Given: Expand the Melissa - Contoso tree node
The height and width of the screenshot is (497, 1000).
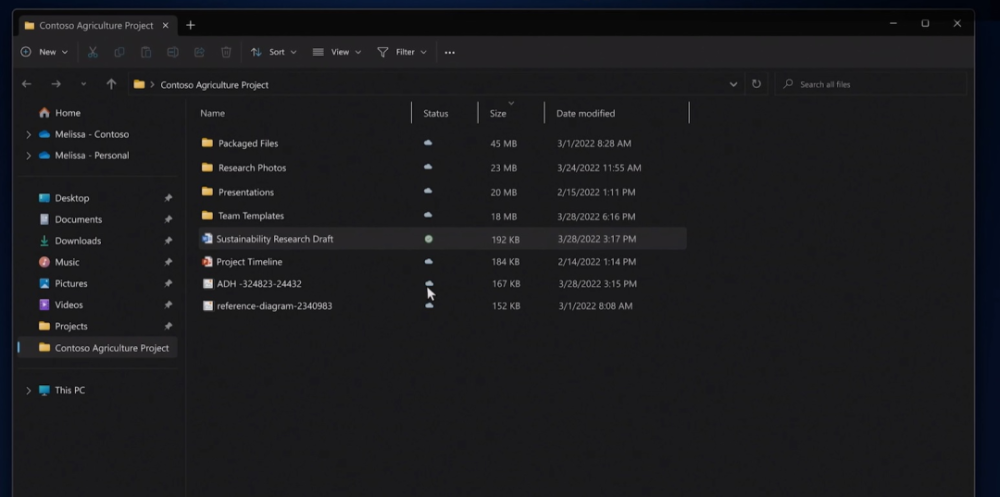Looking at the screenshot, I should [x=28, y=135].
